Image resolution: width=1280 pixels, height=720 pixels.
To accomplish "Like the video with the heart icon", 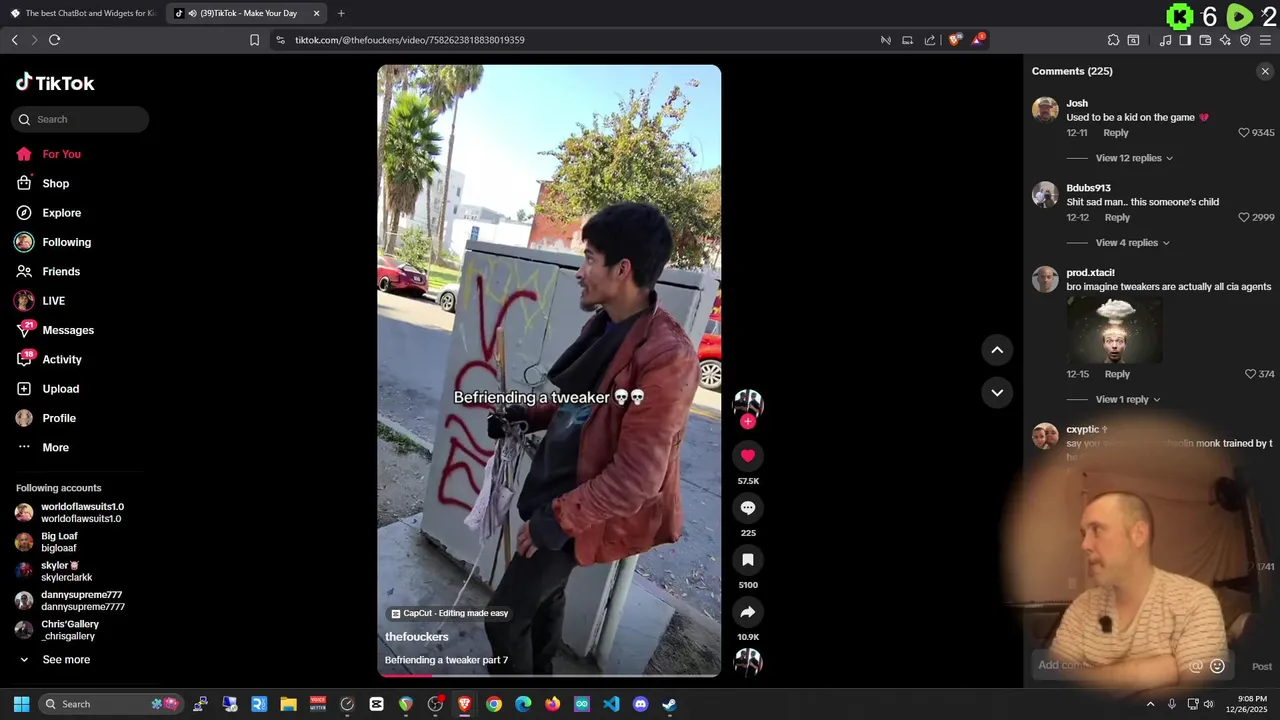I will [747, 456].
